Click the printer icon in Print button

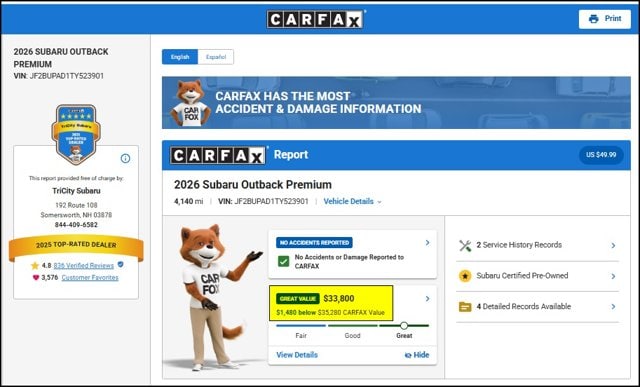click(593, 19)
